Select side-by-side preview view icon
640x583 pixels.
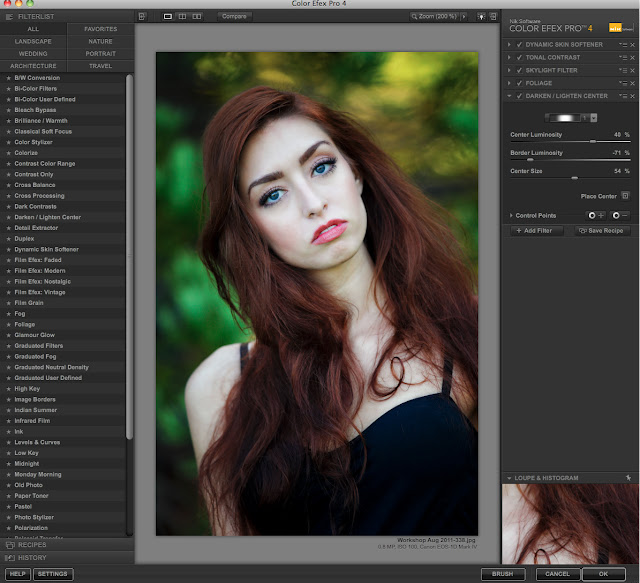pos(197,17)
